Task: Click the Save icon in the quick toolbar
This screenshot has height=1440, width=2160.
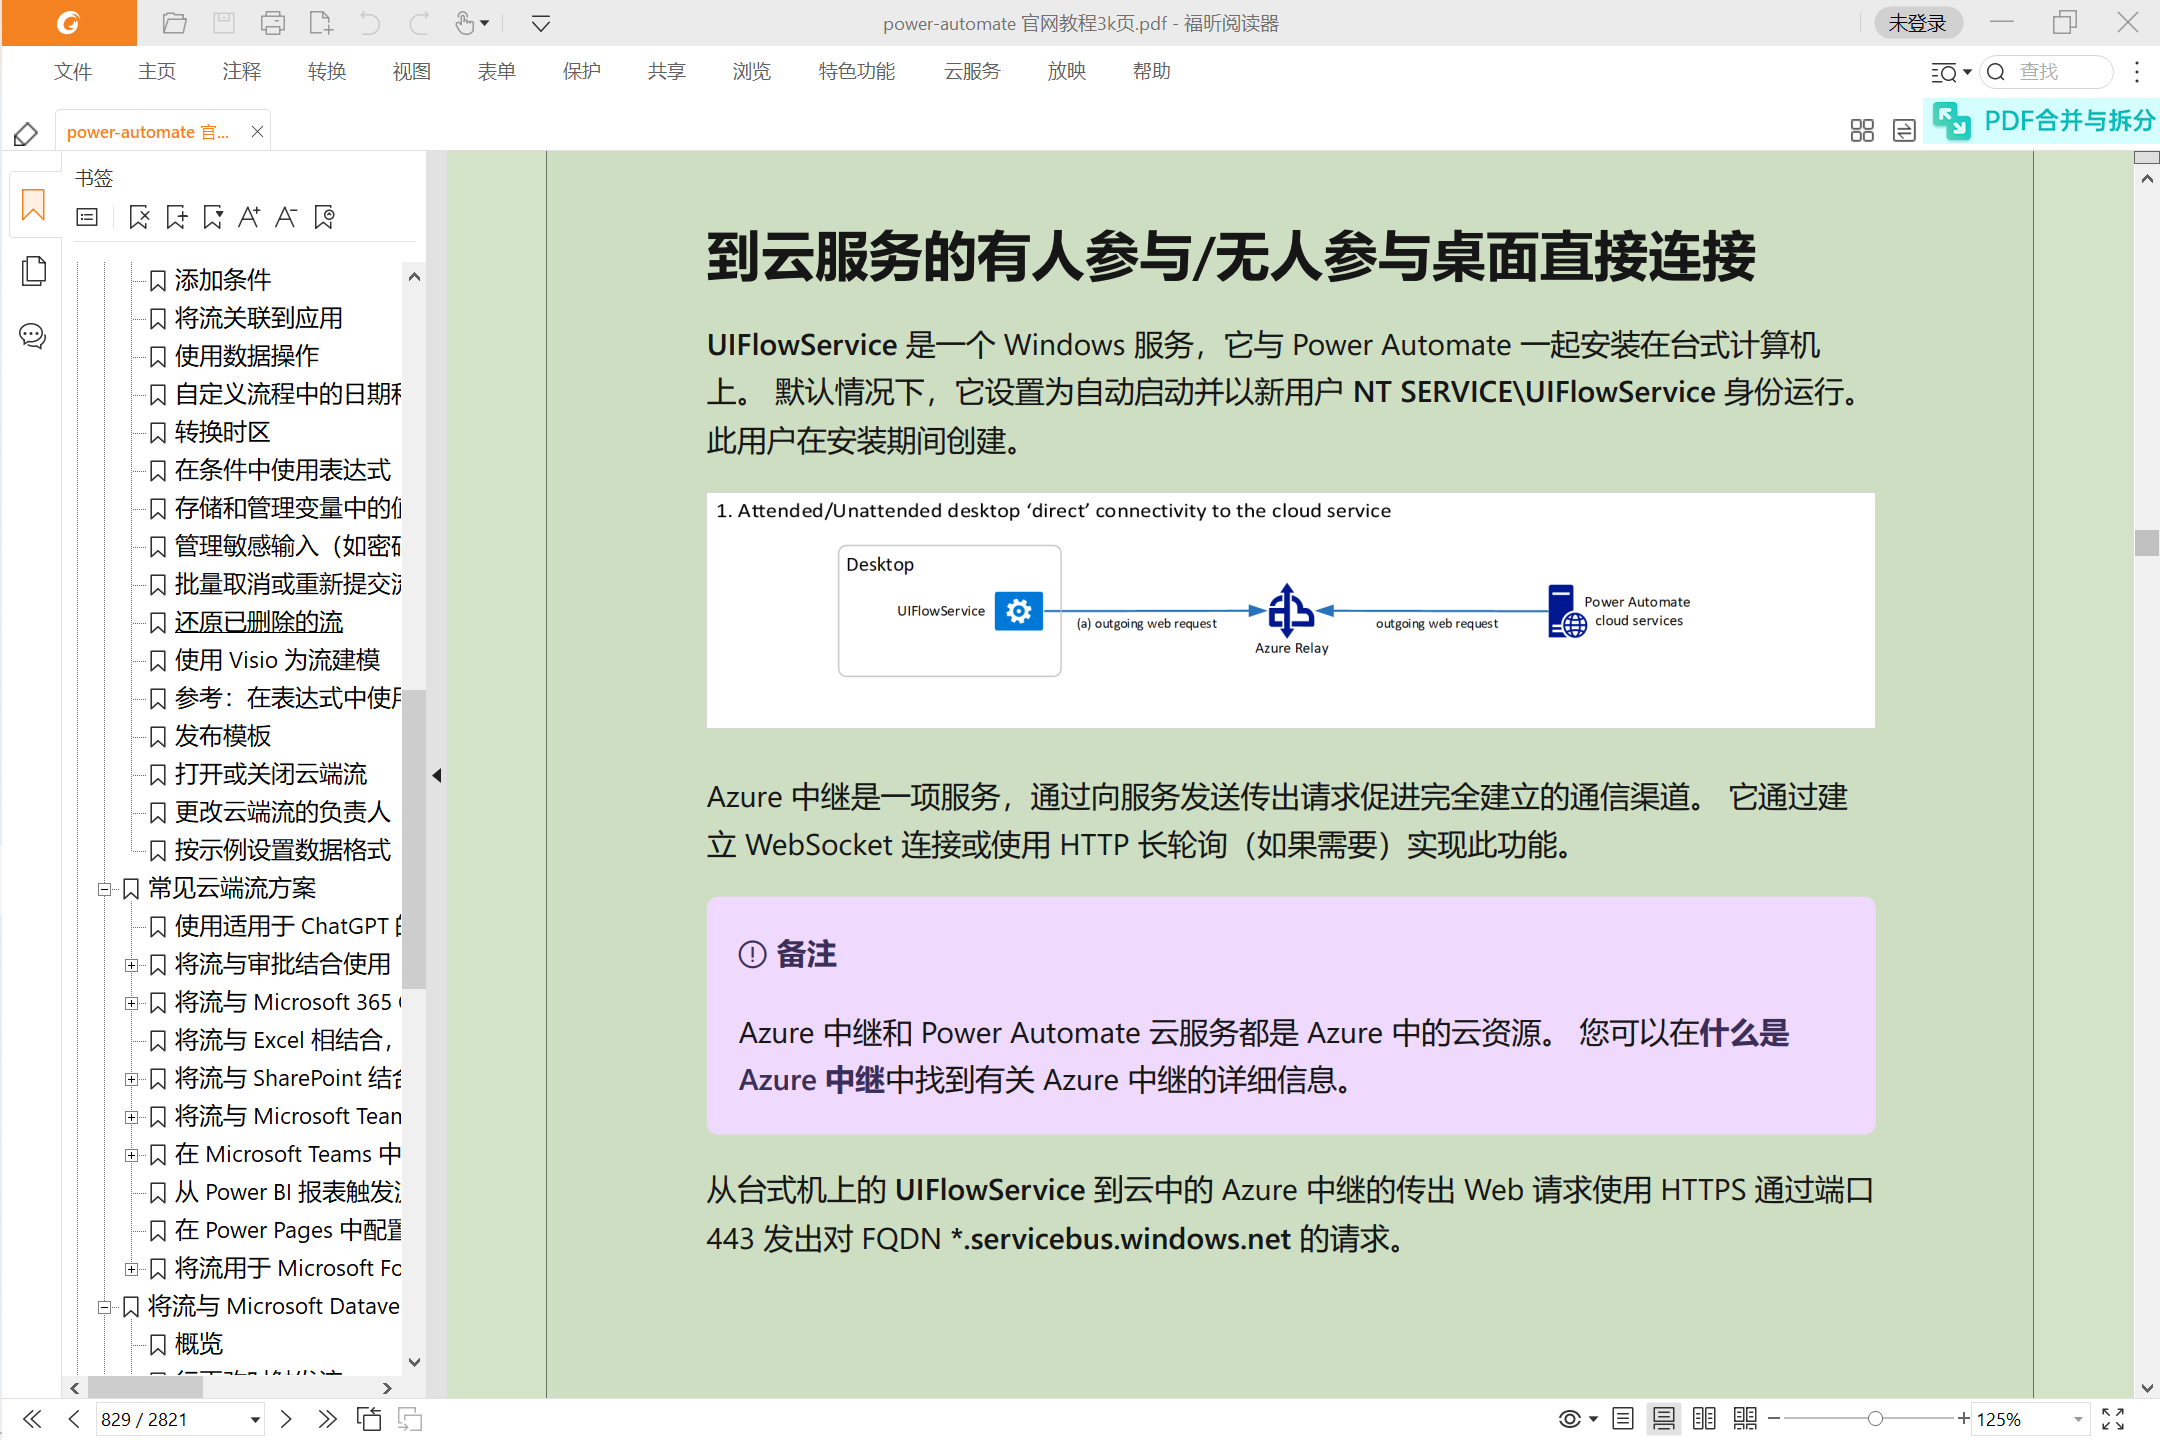Action: tap(224, 23)
